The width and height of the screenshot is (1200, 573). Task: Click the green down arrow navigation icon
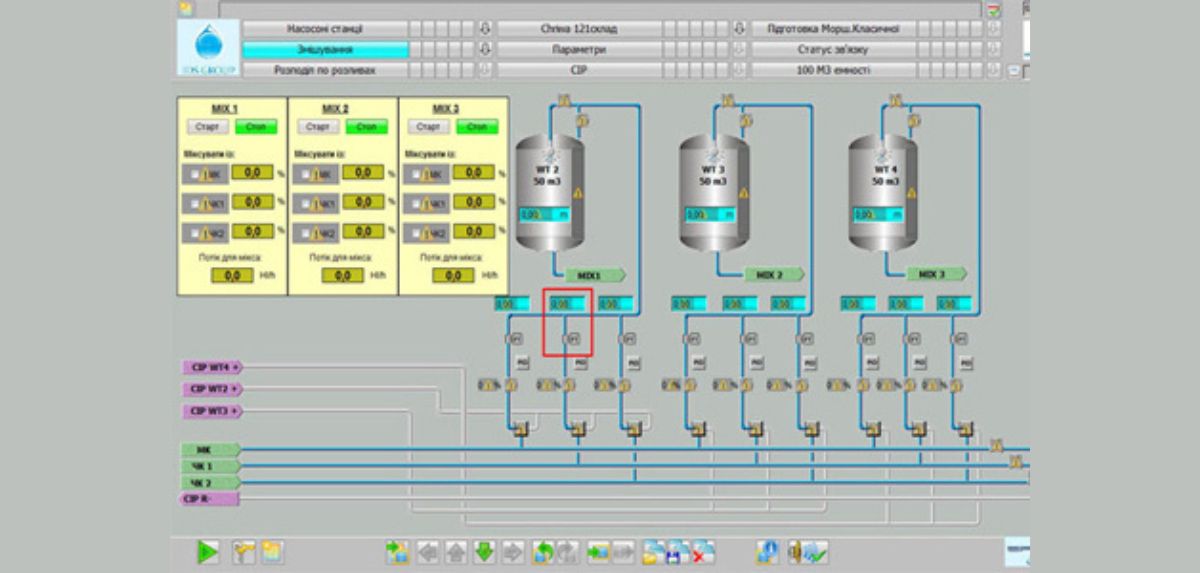point(484,552)
